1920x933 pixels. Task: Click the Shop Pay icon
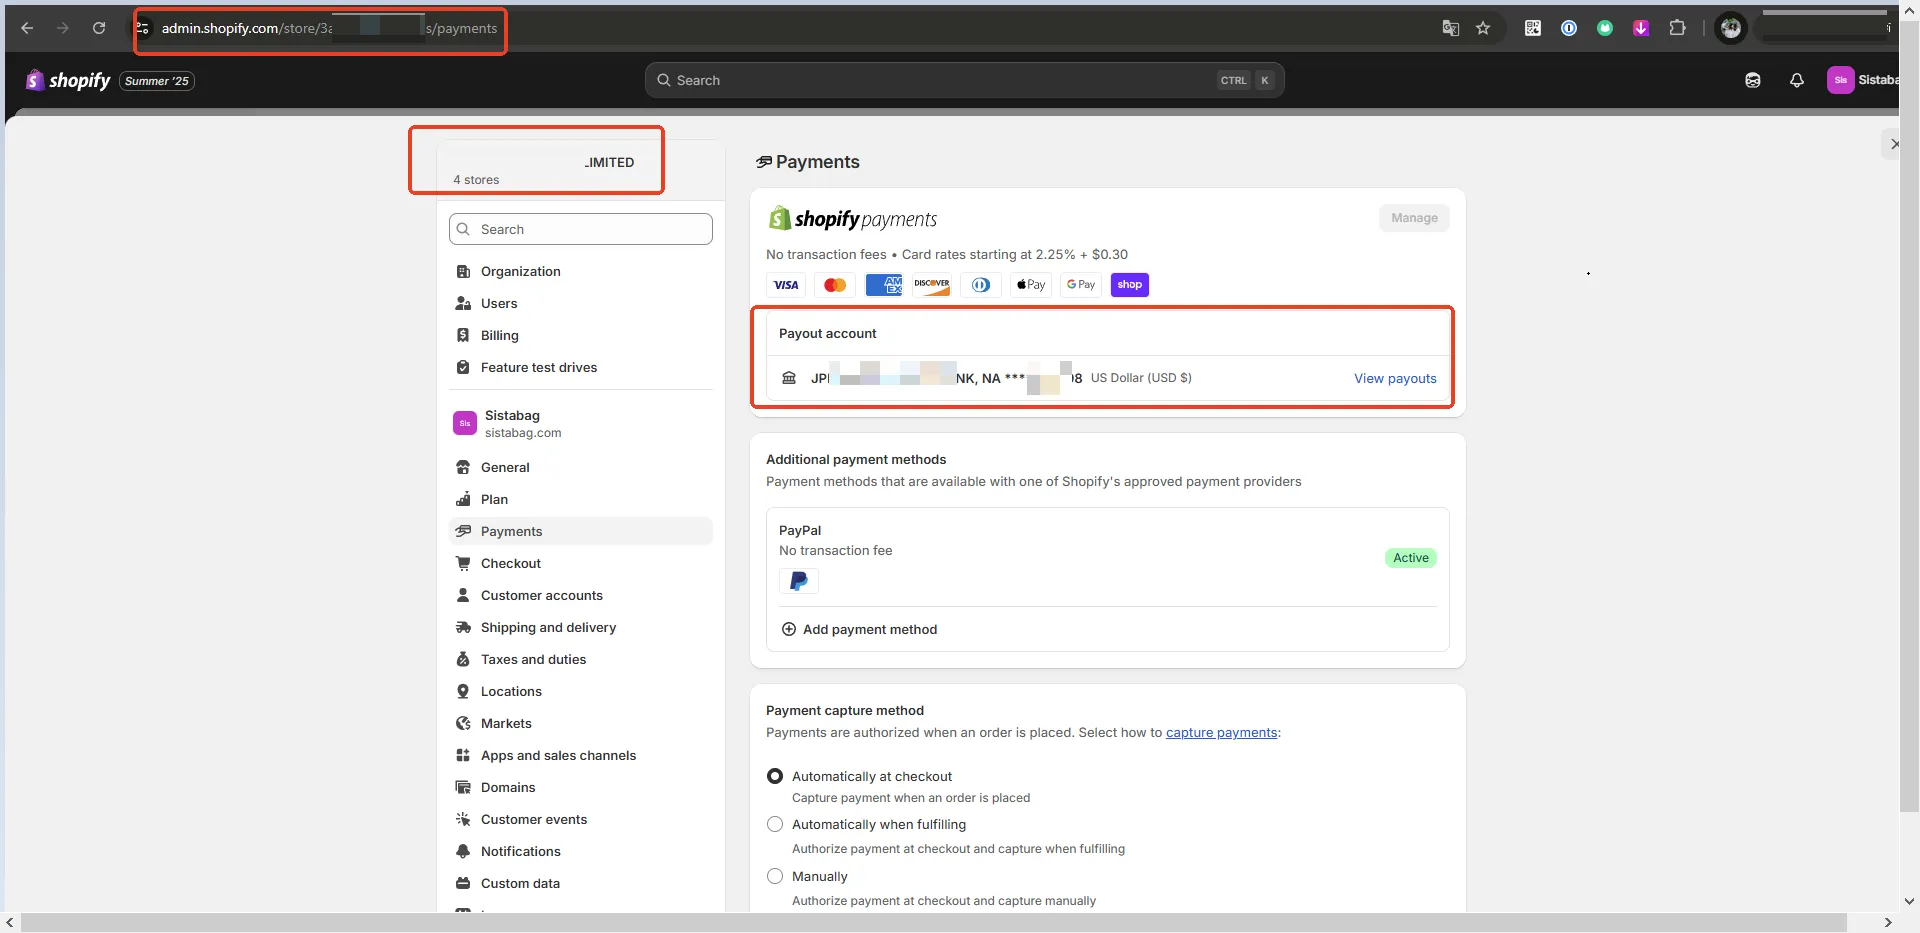(x=1129, y=285)
